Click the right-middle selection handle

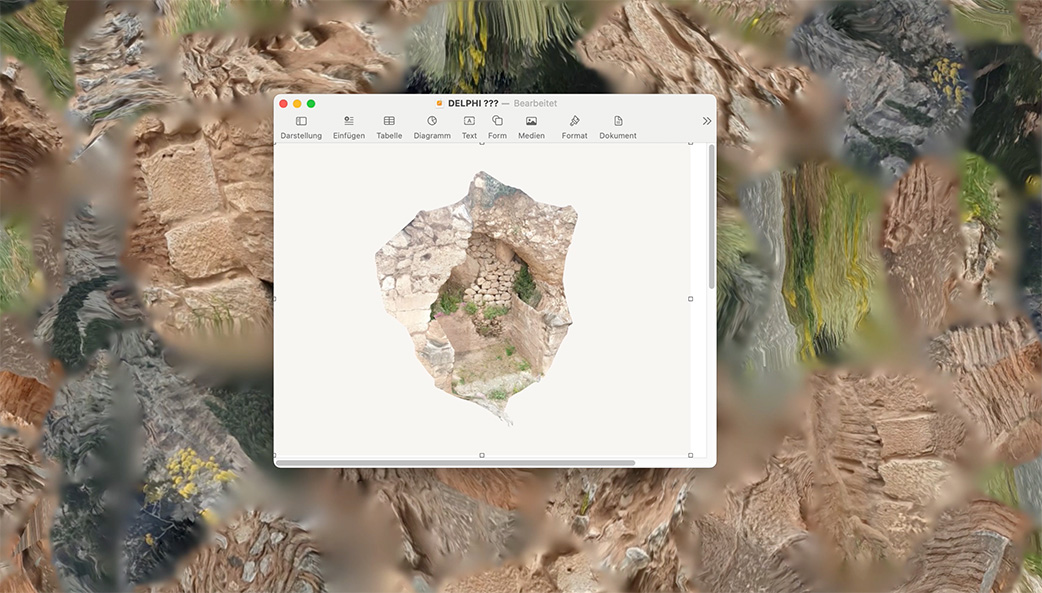click(x=690, y=299)
